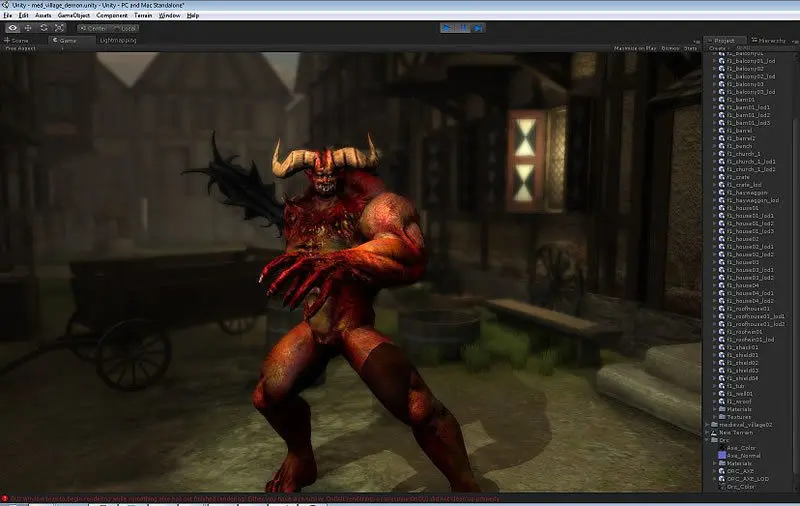Select the Move transform tool
This screenshot has height=506, width=800.
pos(28,28)
